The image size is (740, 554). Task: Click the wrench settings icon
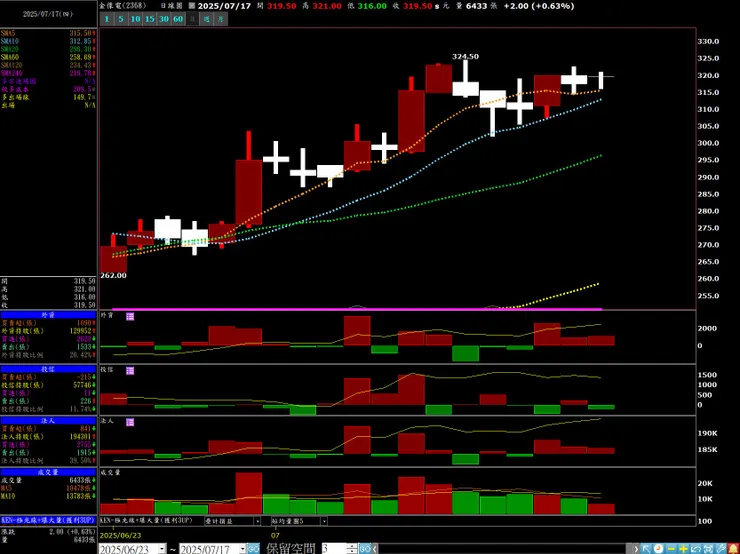point(721,549)
